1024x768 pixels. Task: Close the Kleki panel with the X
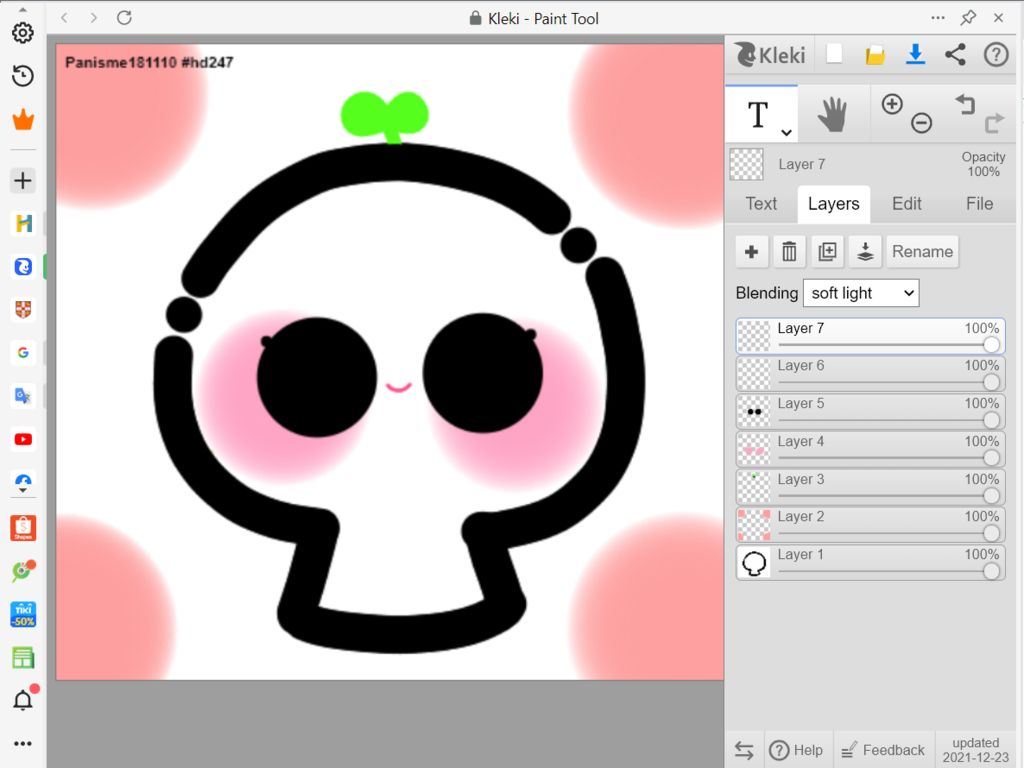pos(999,18)
